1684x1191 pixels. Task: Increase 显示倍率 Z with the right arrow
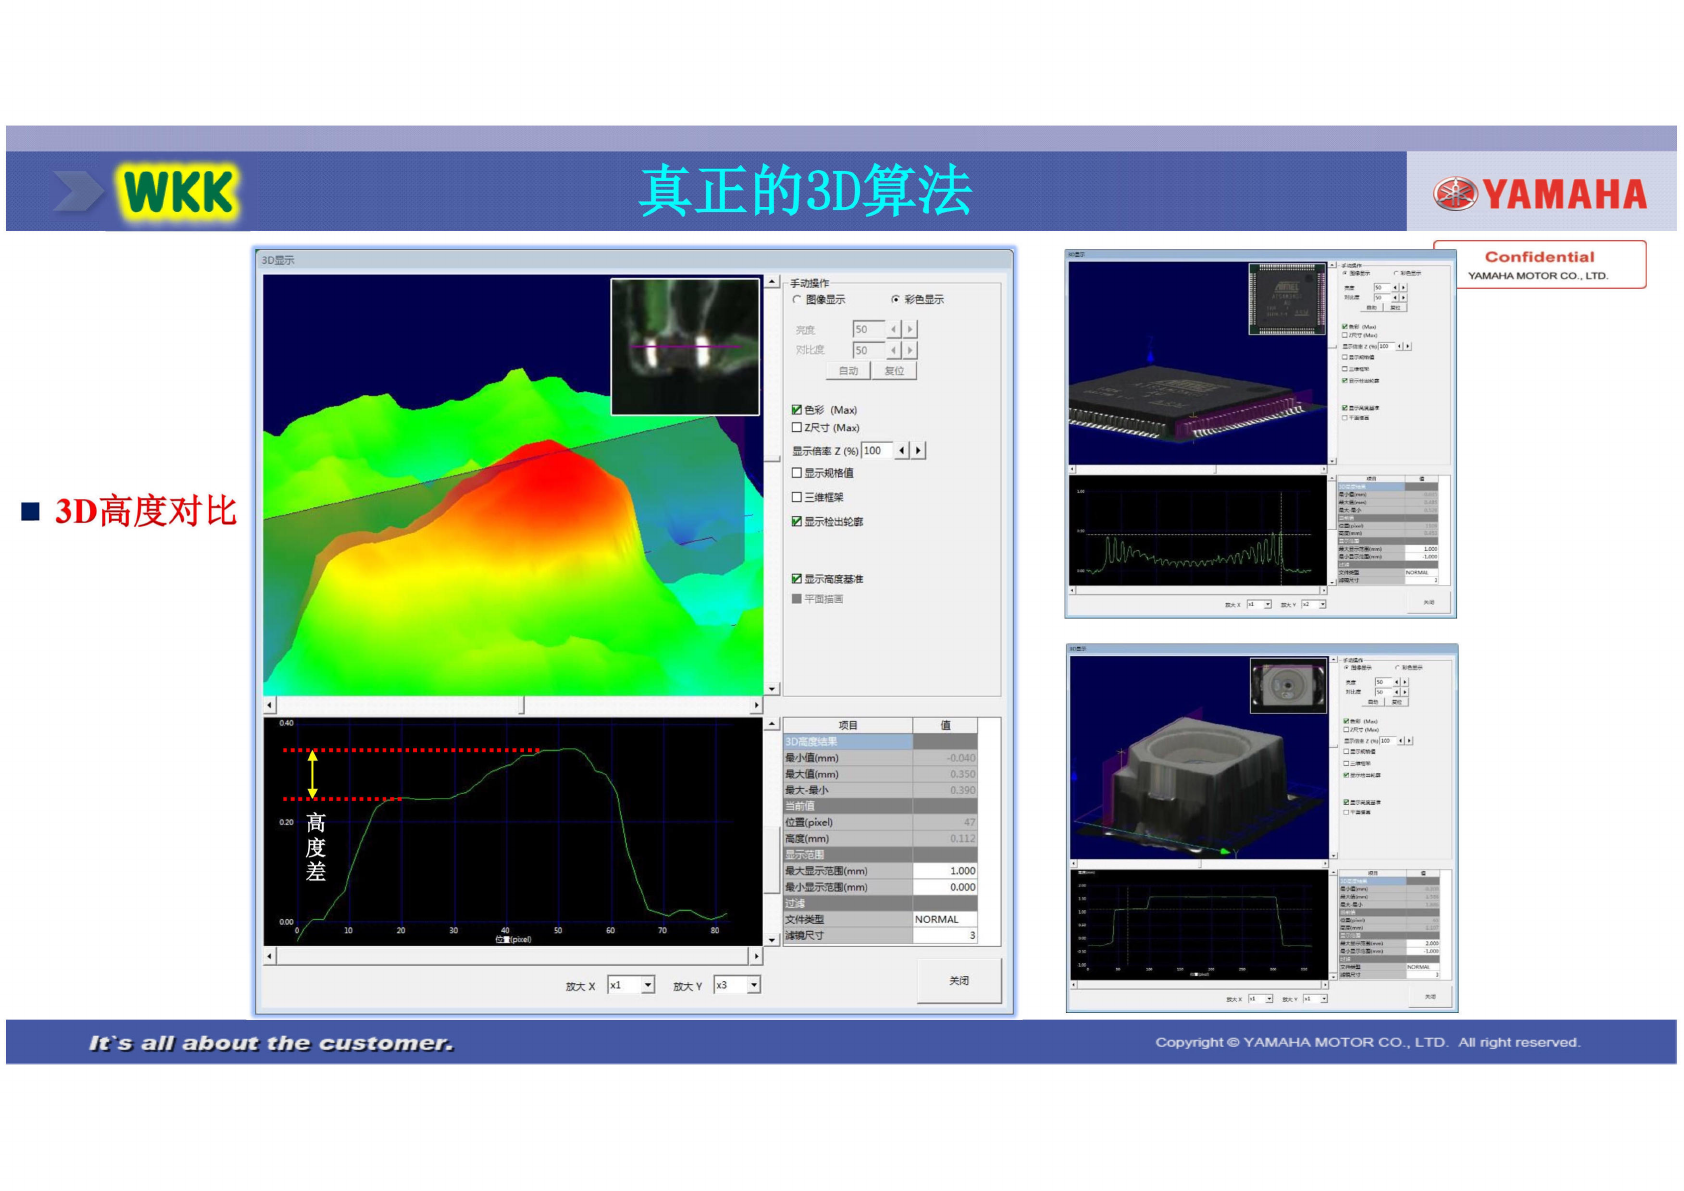(x=918, y=451)
